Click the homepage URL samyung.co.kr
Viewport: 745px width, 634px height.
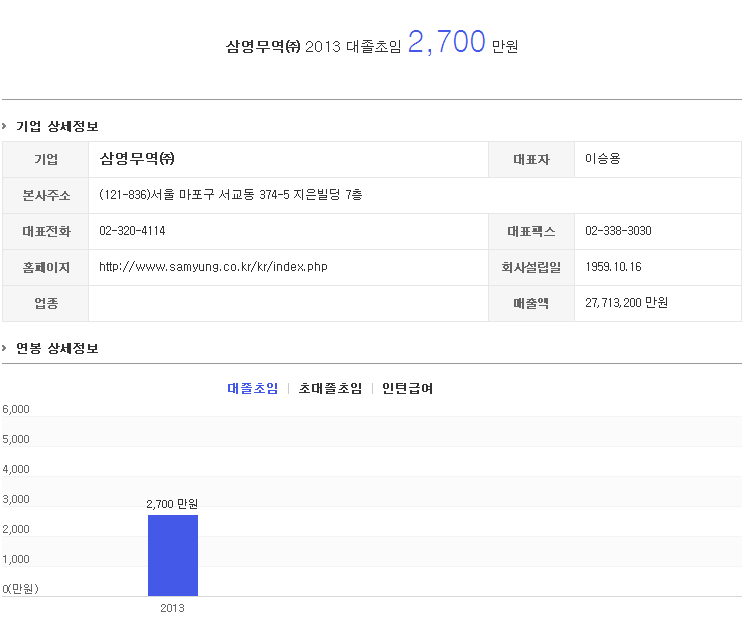click(x=213, y=267)
